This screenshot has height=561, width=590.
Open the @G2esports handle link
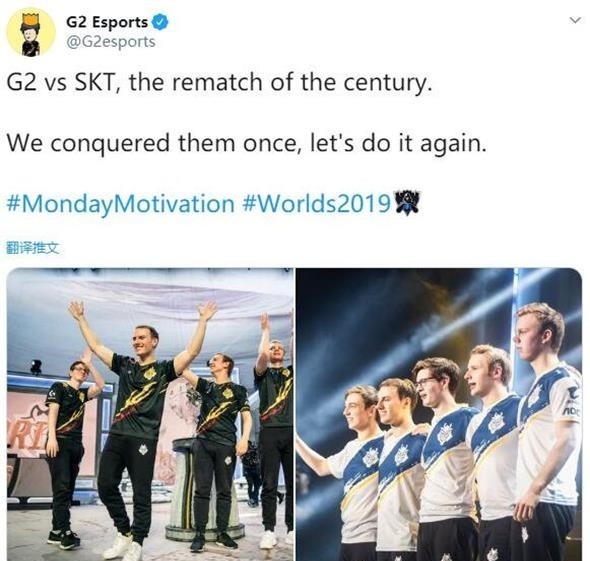(111, 42)
